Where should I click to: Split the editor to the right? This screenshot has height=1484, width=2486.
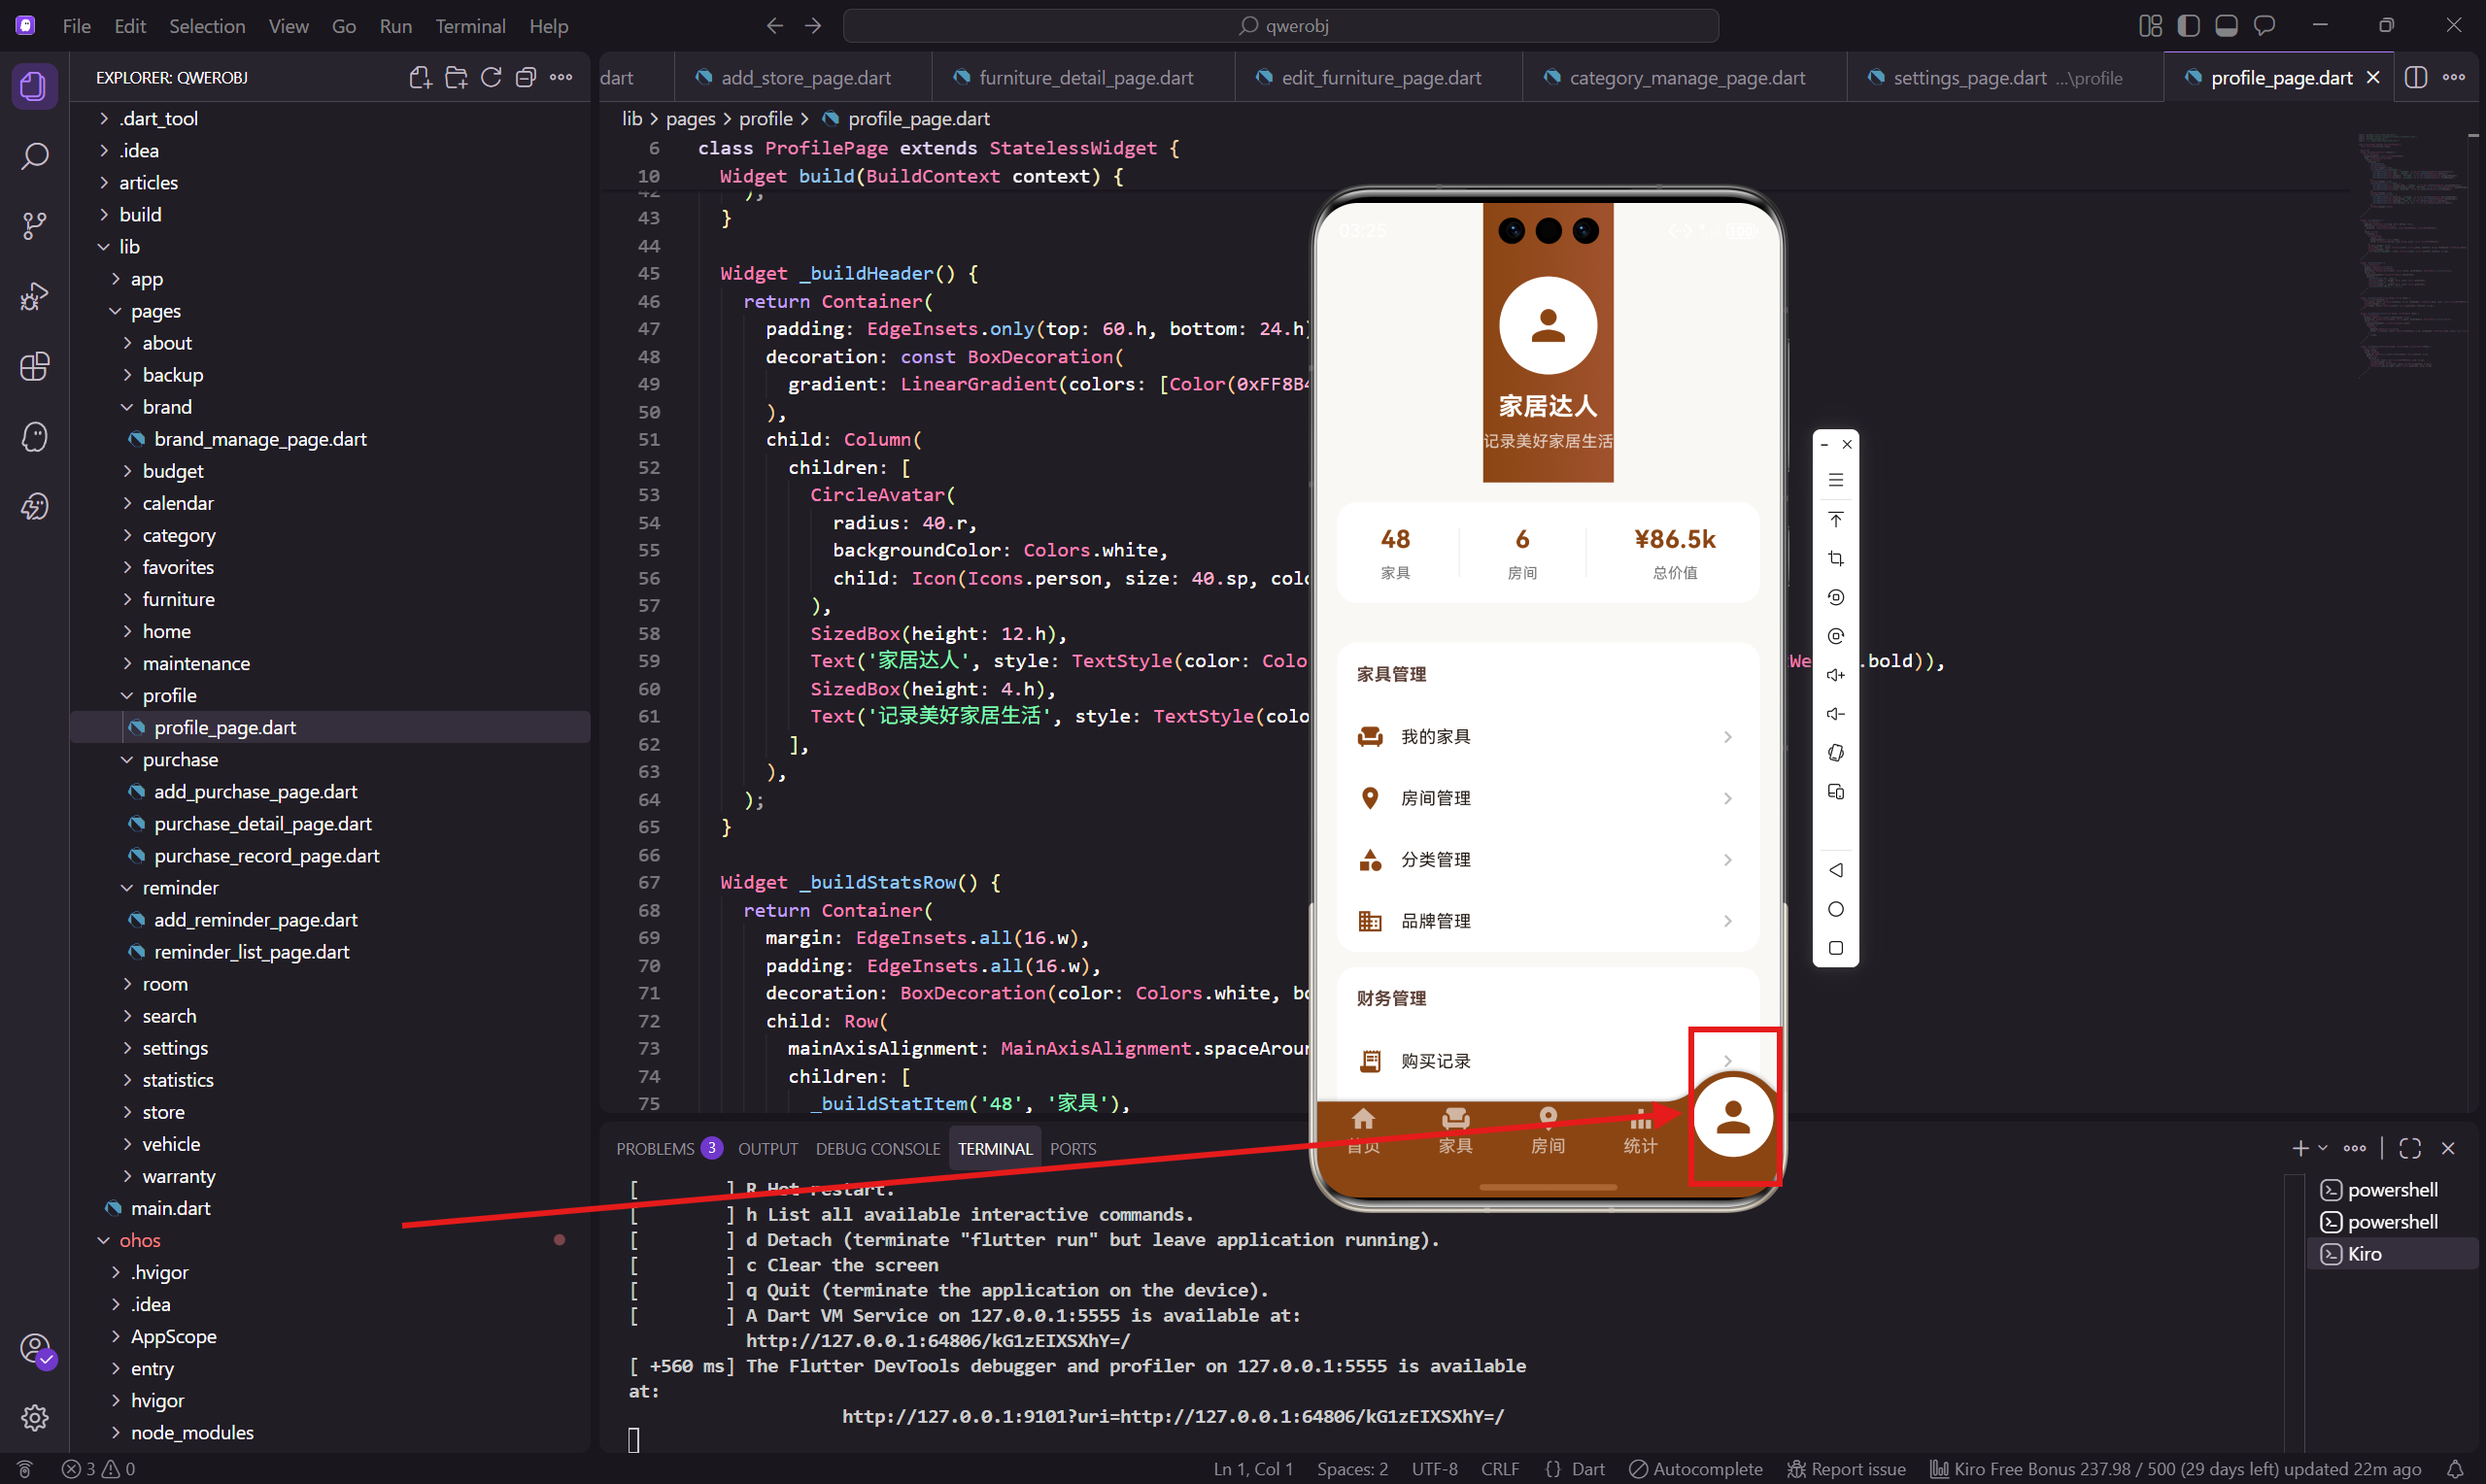pyautogui.click(x=2415, y=77)
